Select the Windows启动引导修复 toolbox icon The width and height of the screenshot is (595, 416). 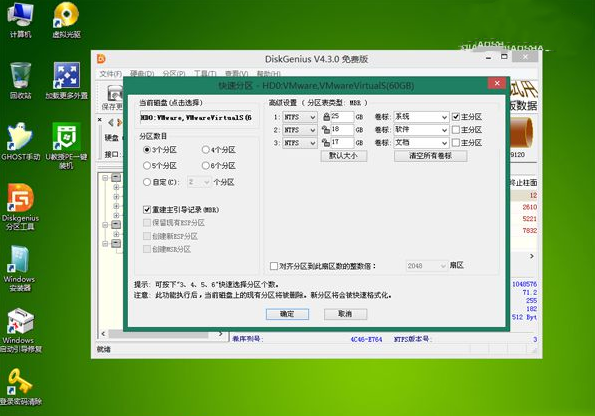click(20, 330)
